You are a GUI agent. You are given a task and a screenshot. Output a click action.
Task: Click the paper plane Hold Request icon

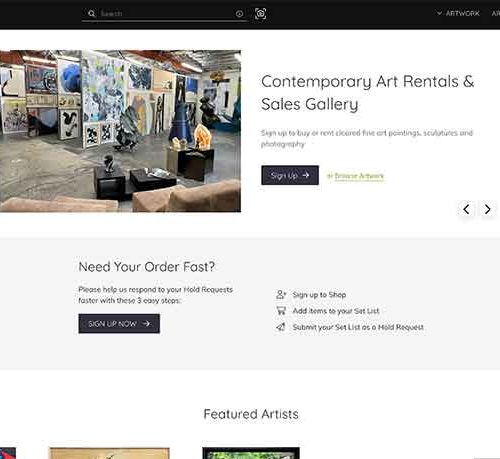281,327
